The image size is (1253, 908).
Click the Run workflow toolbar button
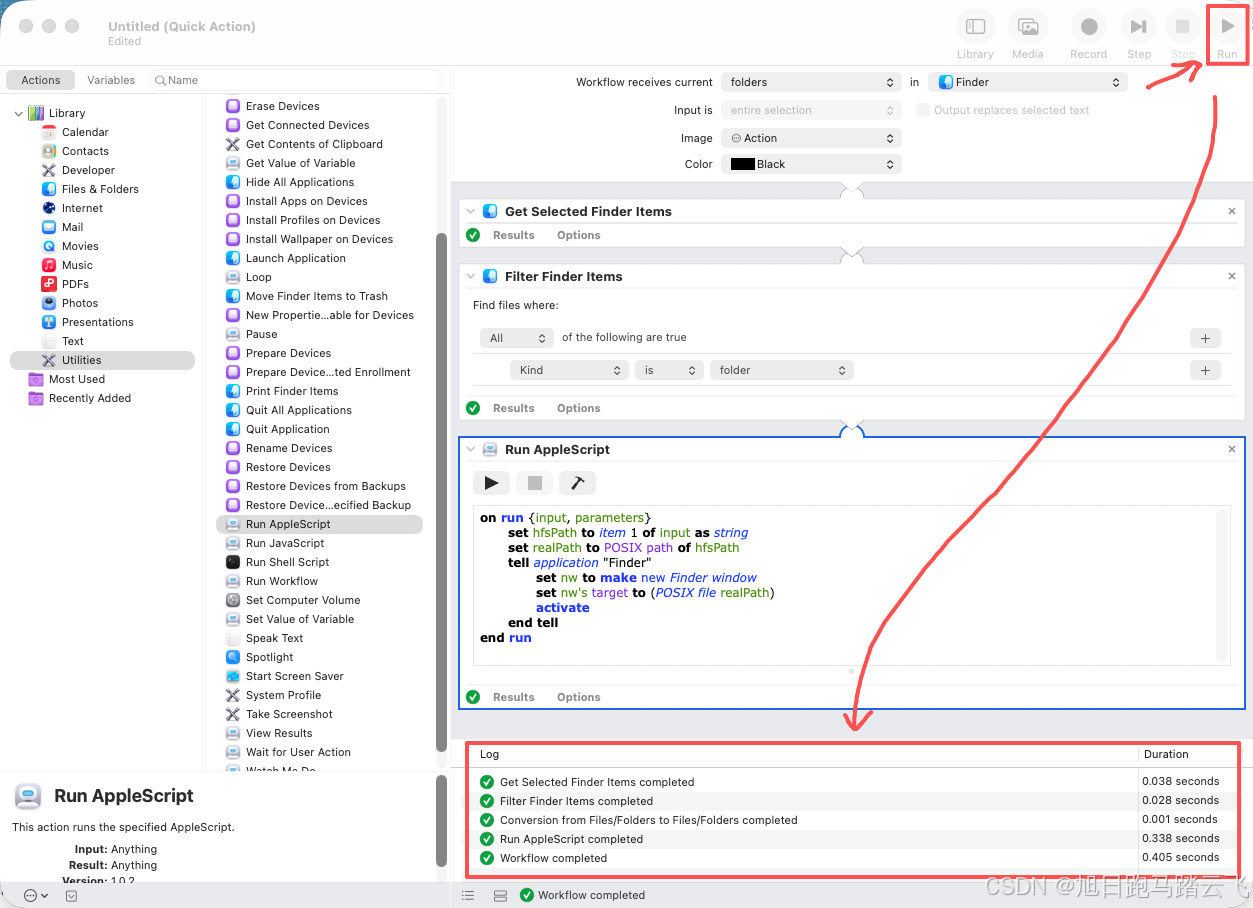[x=1227, y=28]
